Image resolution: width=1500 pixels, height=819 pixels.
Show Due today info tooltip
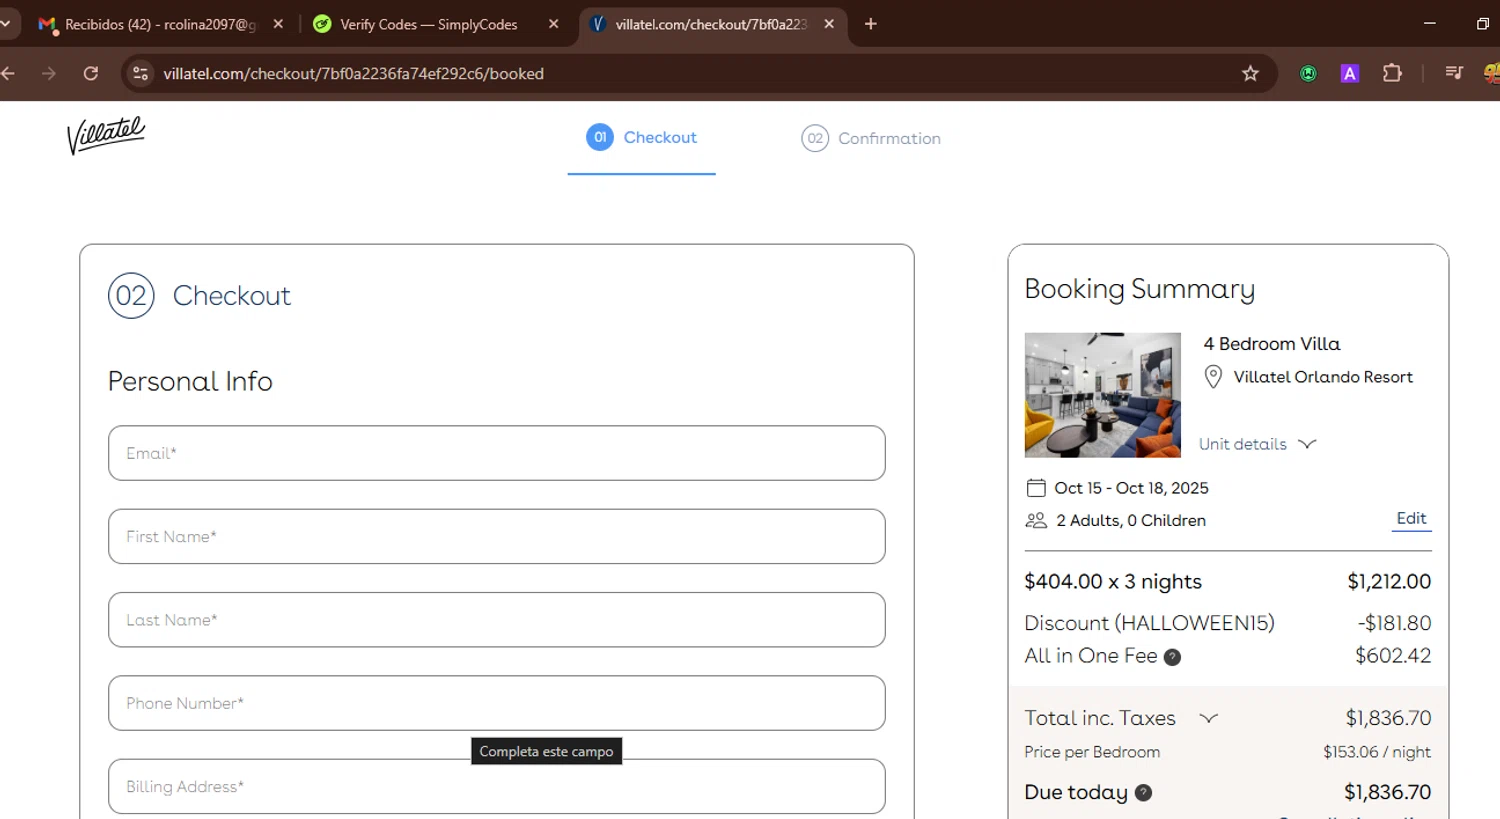point(1144,793)
